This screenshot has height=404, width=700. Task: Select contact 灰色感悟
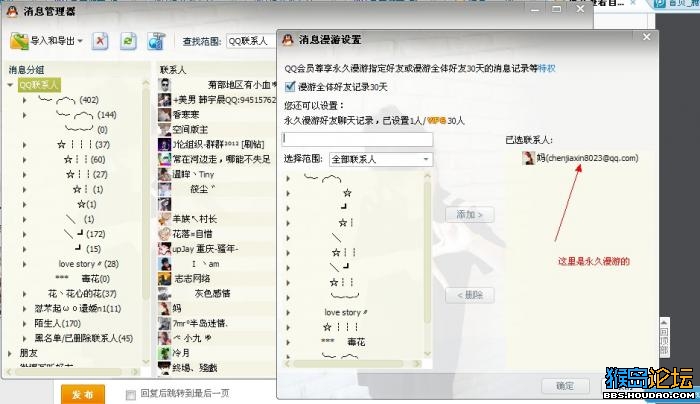coord(212,293)
